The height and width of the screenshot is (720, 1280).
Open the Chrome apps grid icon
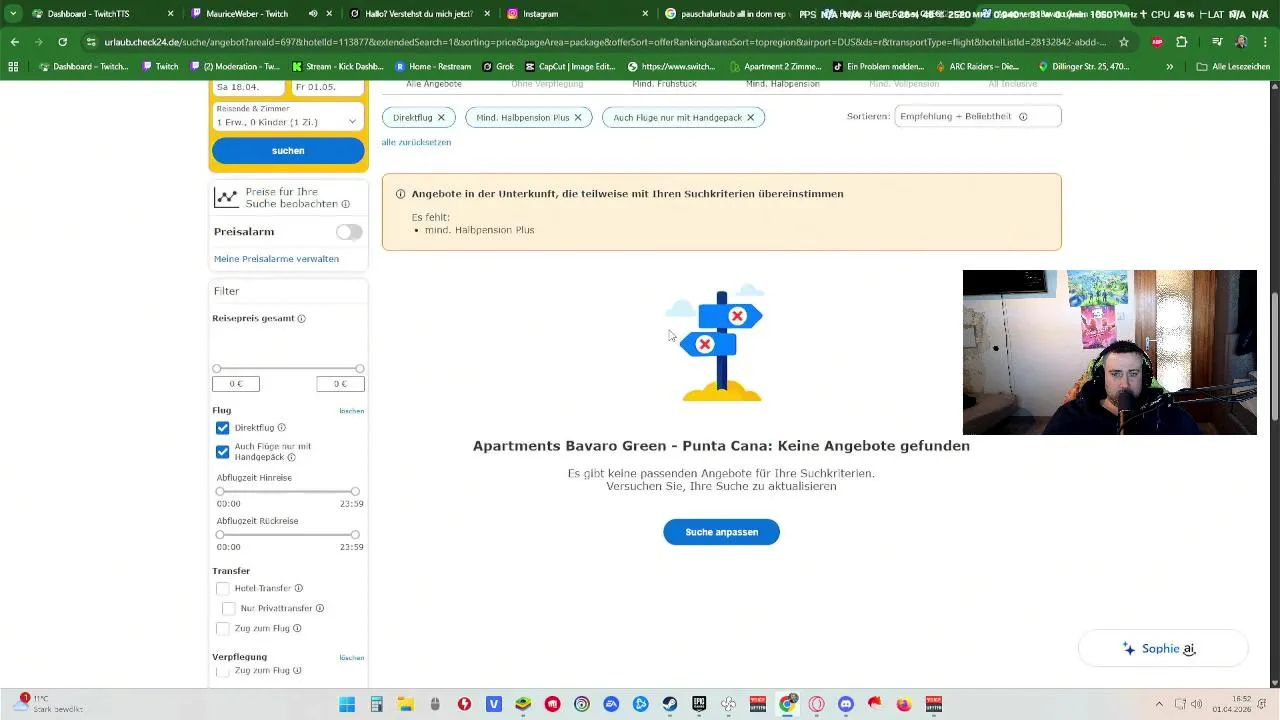click(x=13, y=66)
